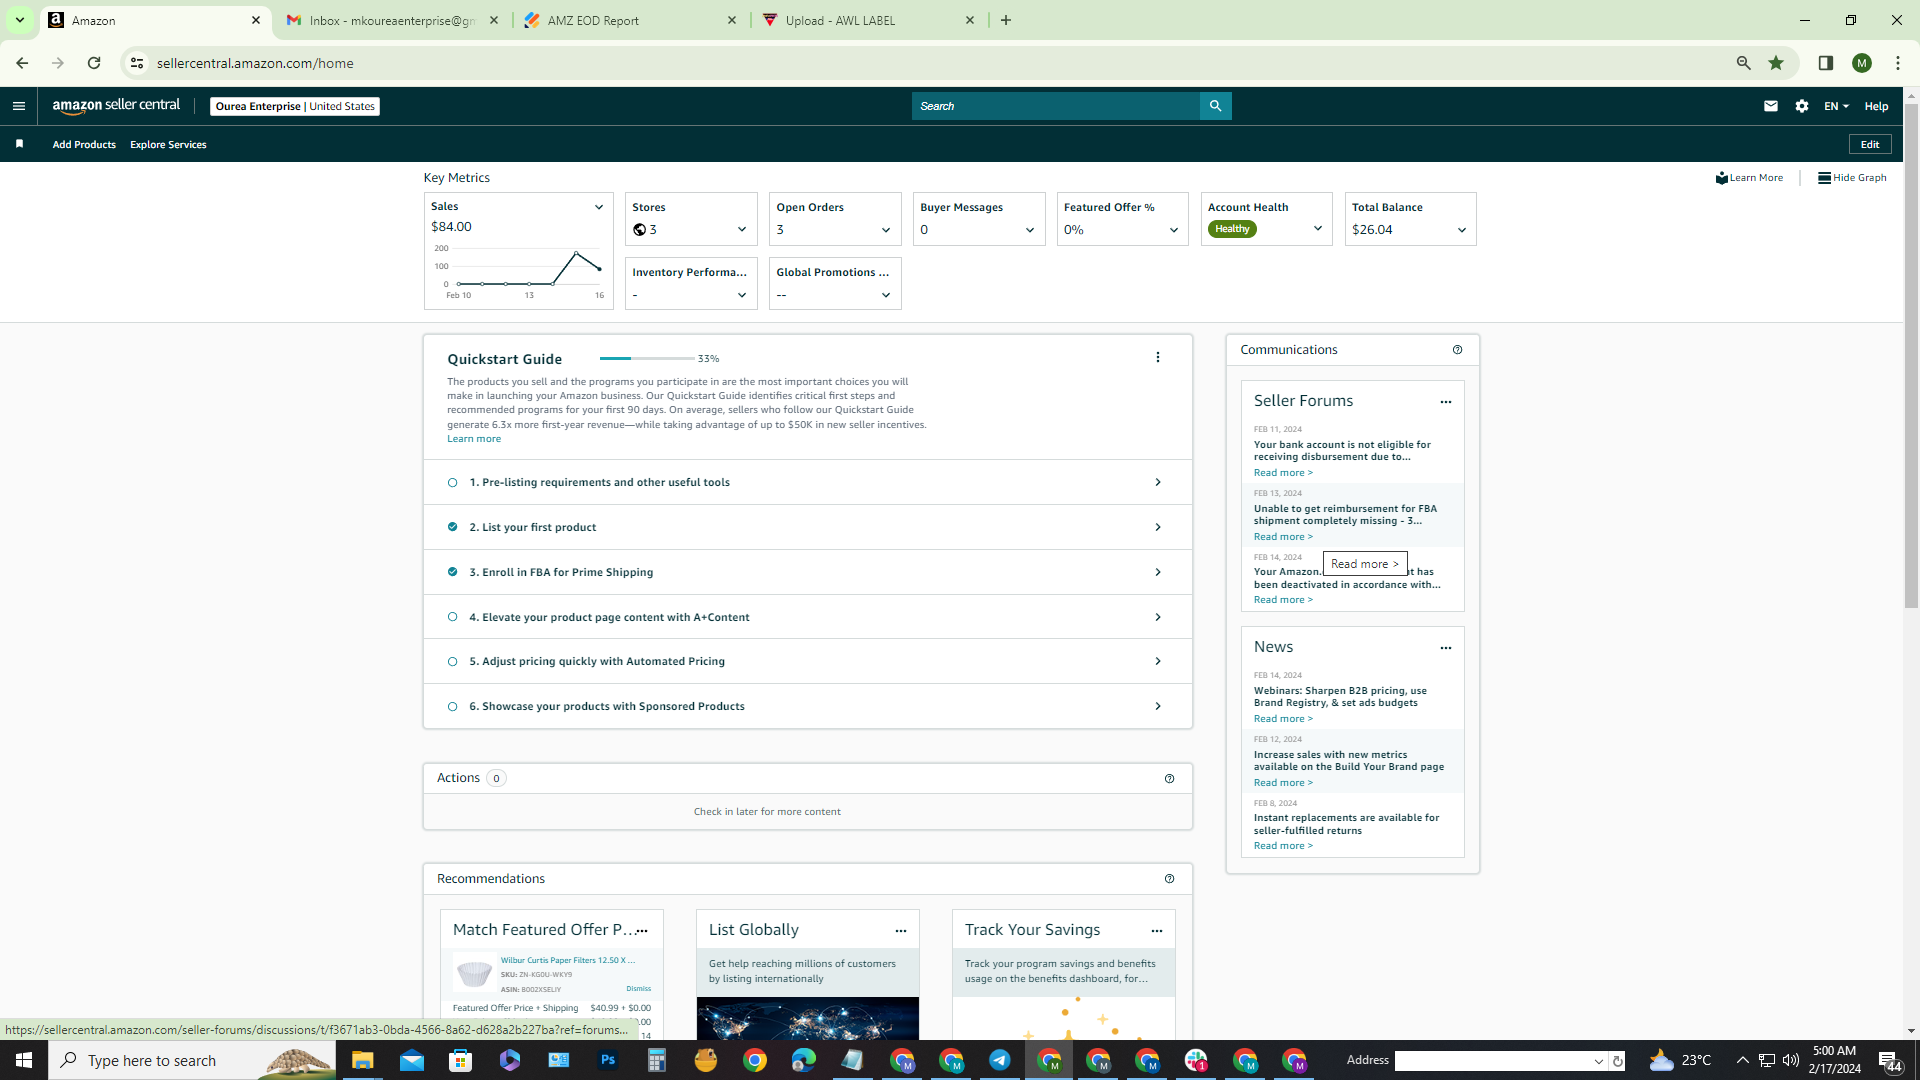1920x1080 pixels.
Task: Expand the Sales metric dropdown
Action: point(599,207)
